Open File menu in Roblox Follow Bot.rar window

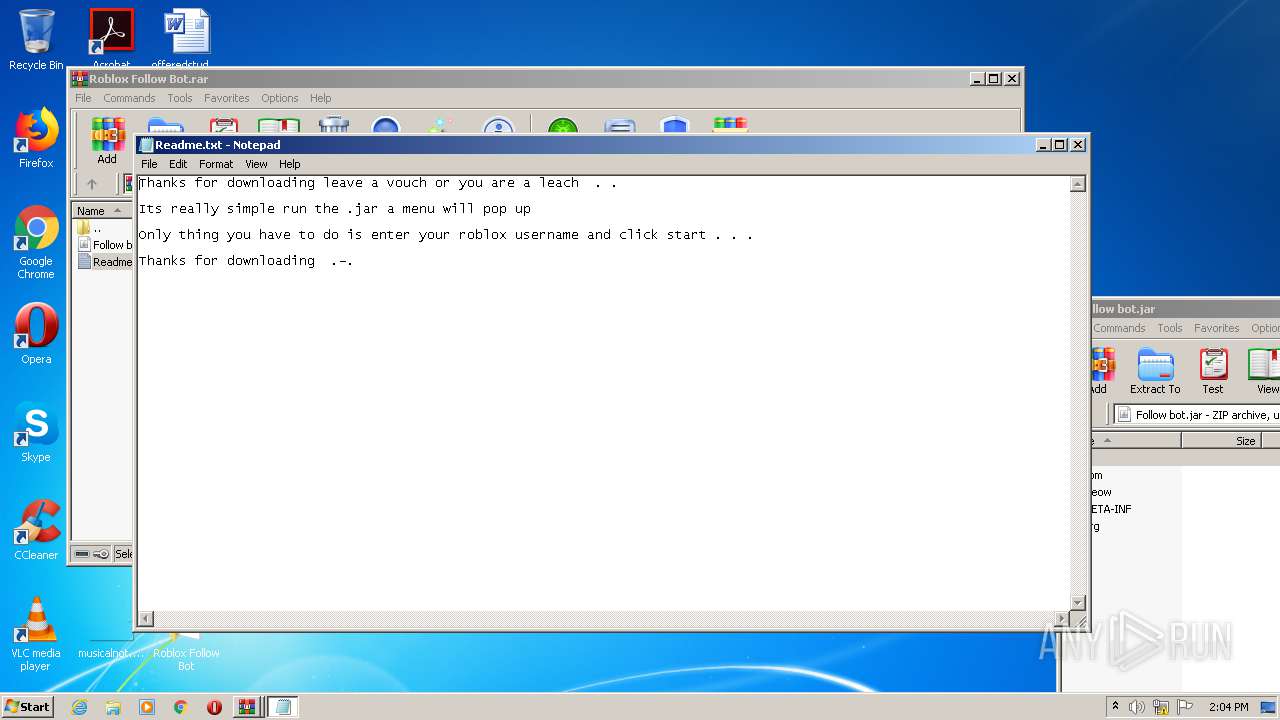tap(83, 98)
